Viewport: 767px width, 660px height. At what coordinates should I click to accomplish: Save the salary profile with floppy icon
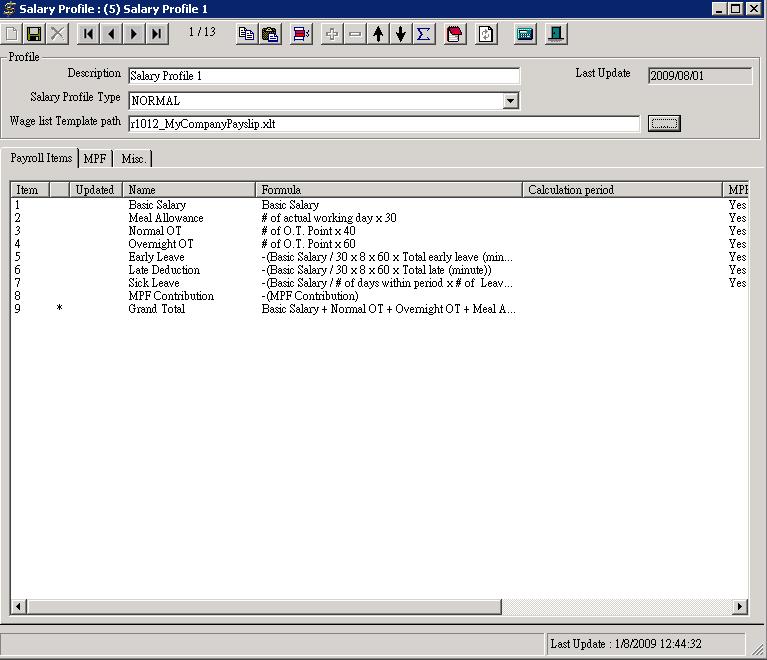click(34, 34)
